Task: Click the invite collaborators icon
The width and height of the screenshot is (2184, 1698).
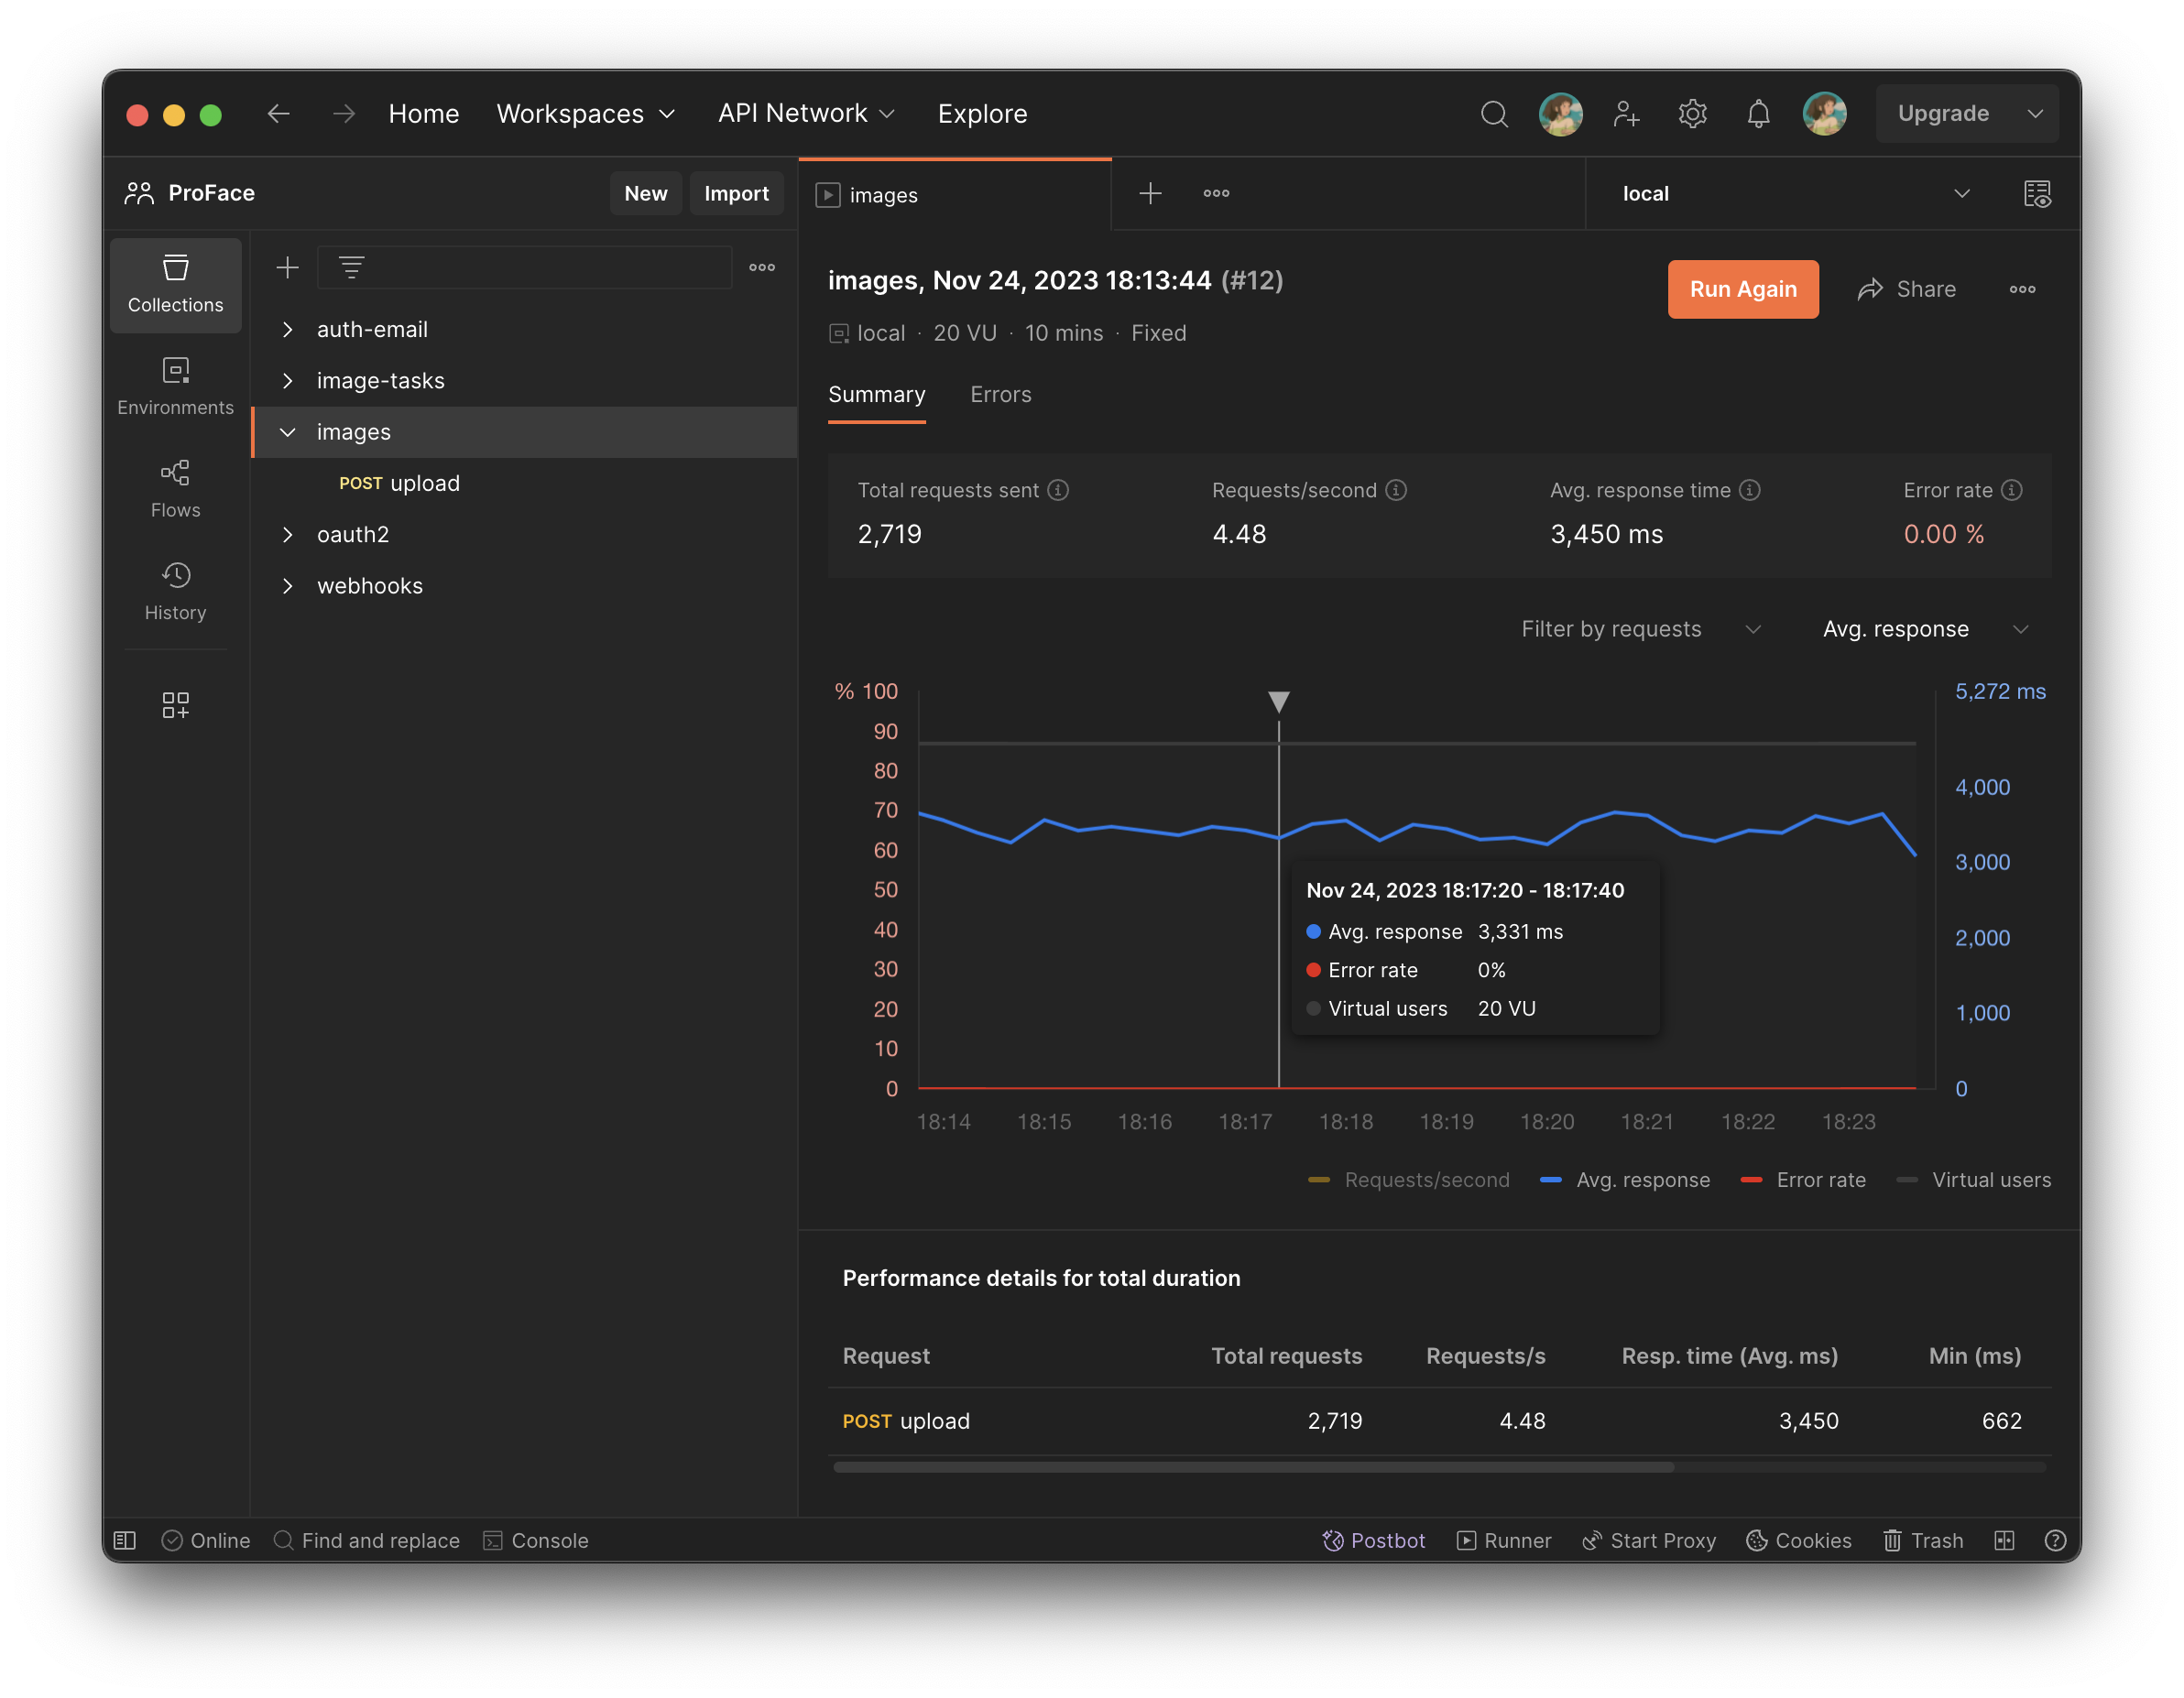Action: point(1626,114)
